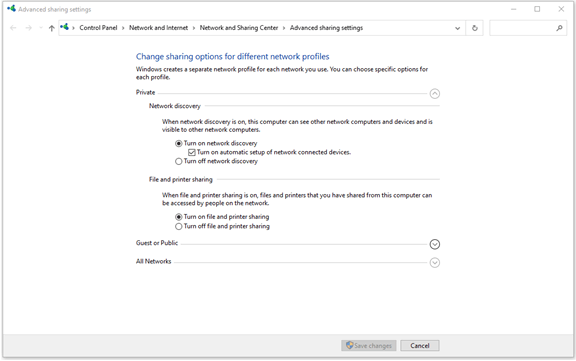Screen dimensions: 576x361
Task: Open Control Panel breadcrumb
Action: tap(98, 28)
